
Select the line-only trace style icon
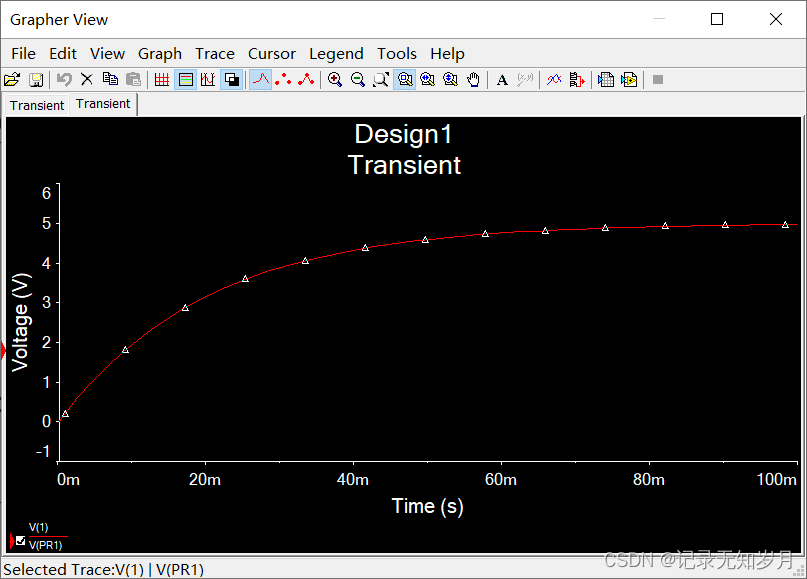click(260, 80)
